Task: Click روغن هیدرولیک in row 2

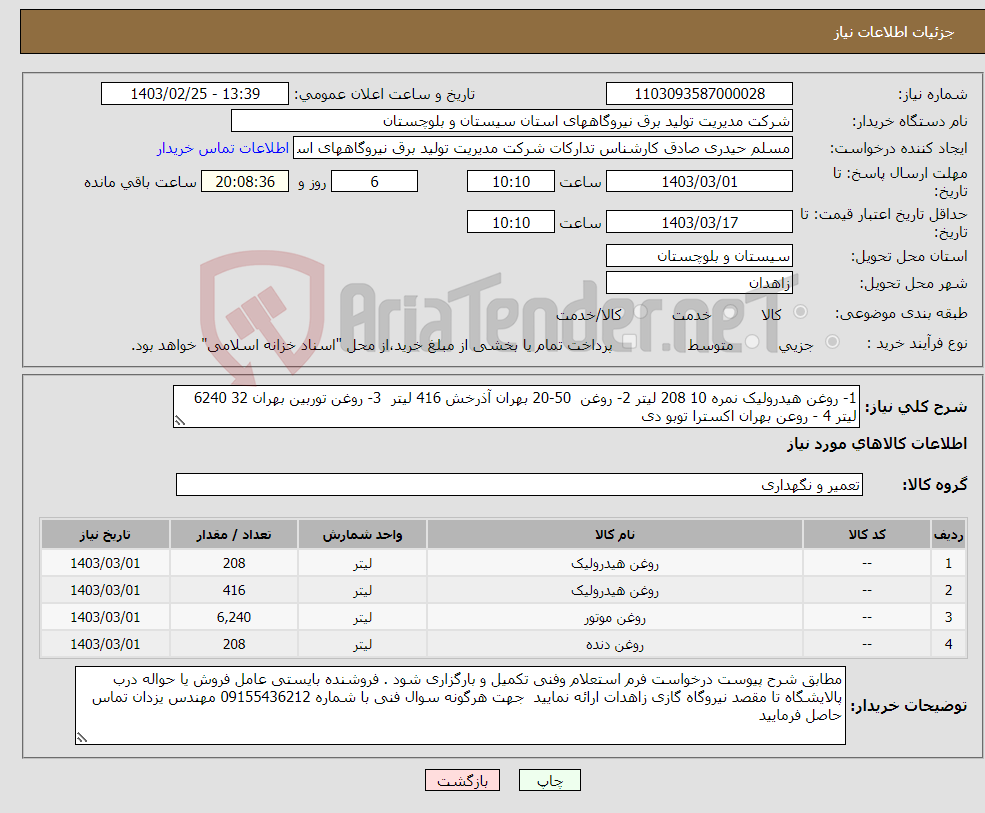Action: point(615,591)
